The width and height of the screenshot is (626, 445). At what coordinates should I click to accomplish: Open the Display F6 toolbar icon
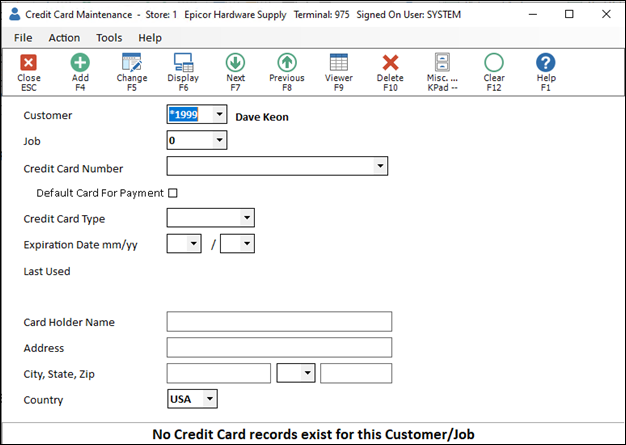(183, 63)
